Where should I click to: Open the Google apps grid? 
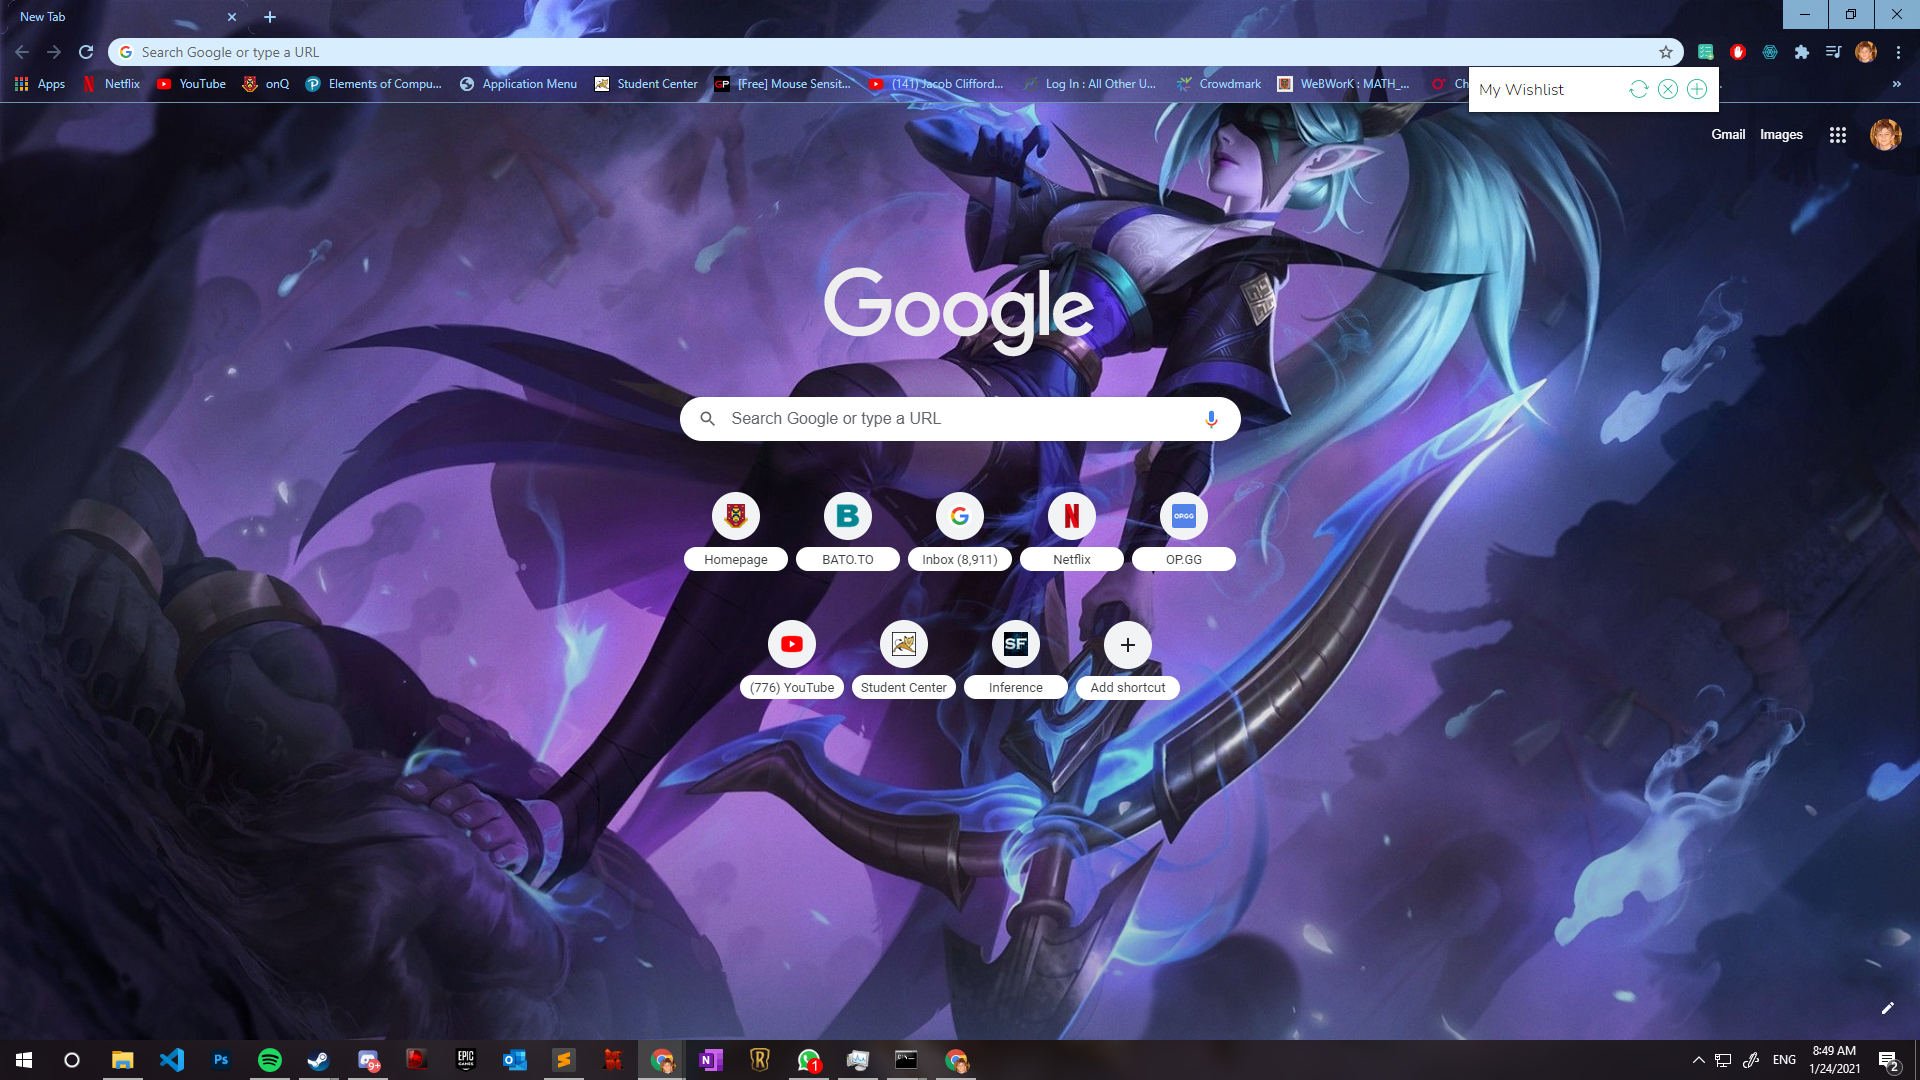point(1838,135)
